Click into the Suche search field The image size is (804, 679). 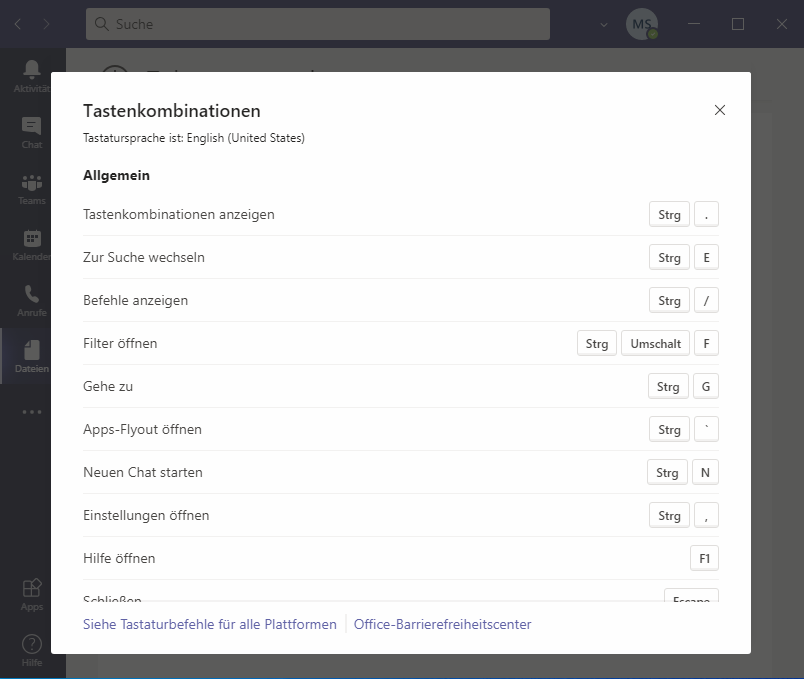(318, 24)
